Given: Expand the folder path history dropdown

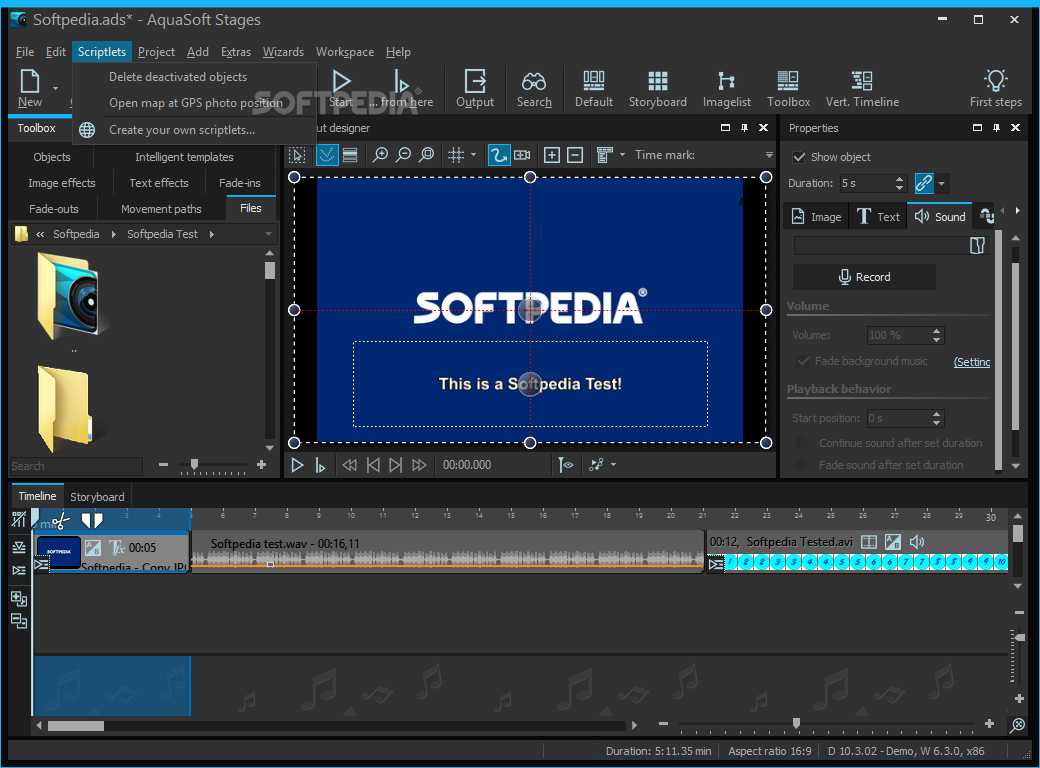Looking at the screenshot, I should click(x=269, y=234).
